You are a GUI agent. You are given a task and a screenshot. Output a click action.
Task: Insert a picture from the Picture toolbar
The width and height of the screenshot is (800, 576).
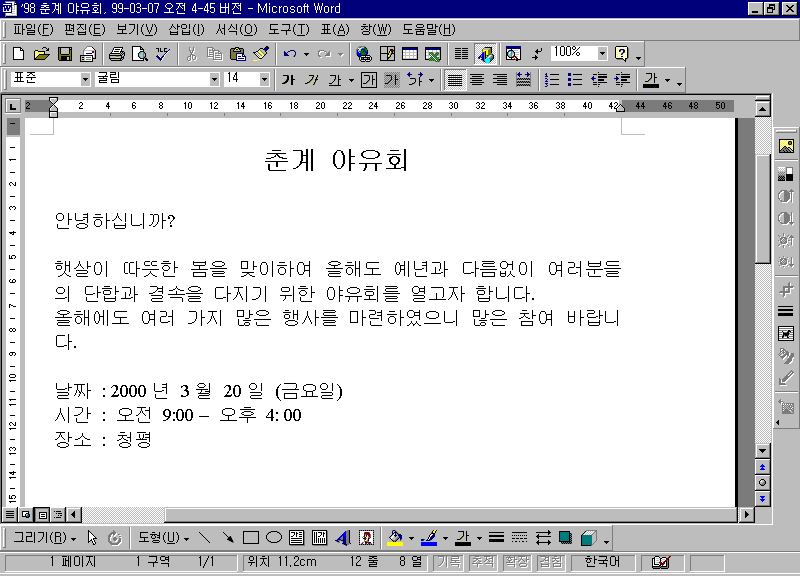point(786,147)
